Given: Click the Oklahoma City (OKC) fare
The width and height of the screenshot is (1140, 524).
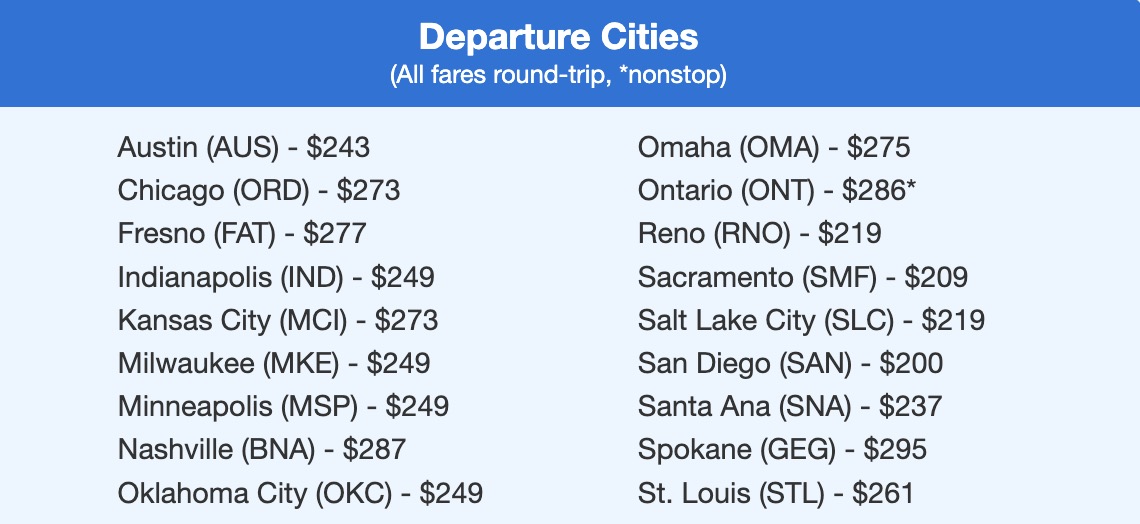Looking at the screenshot, I should (300, 493).
